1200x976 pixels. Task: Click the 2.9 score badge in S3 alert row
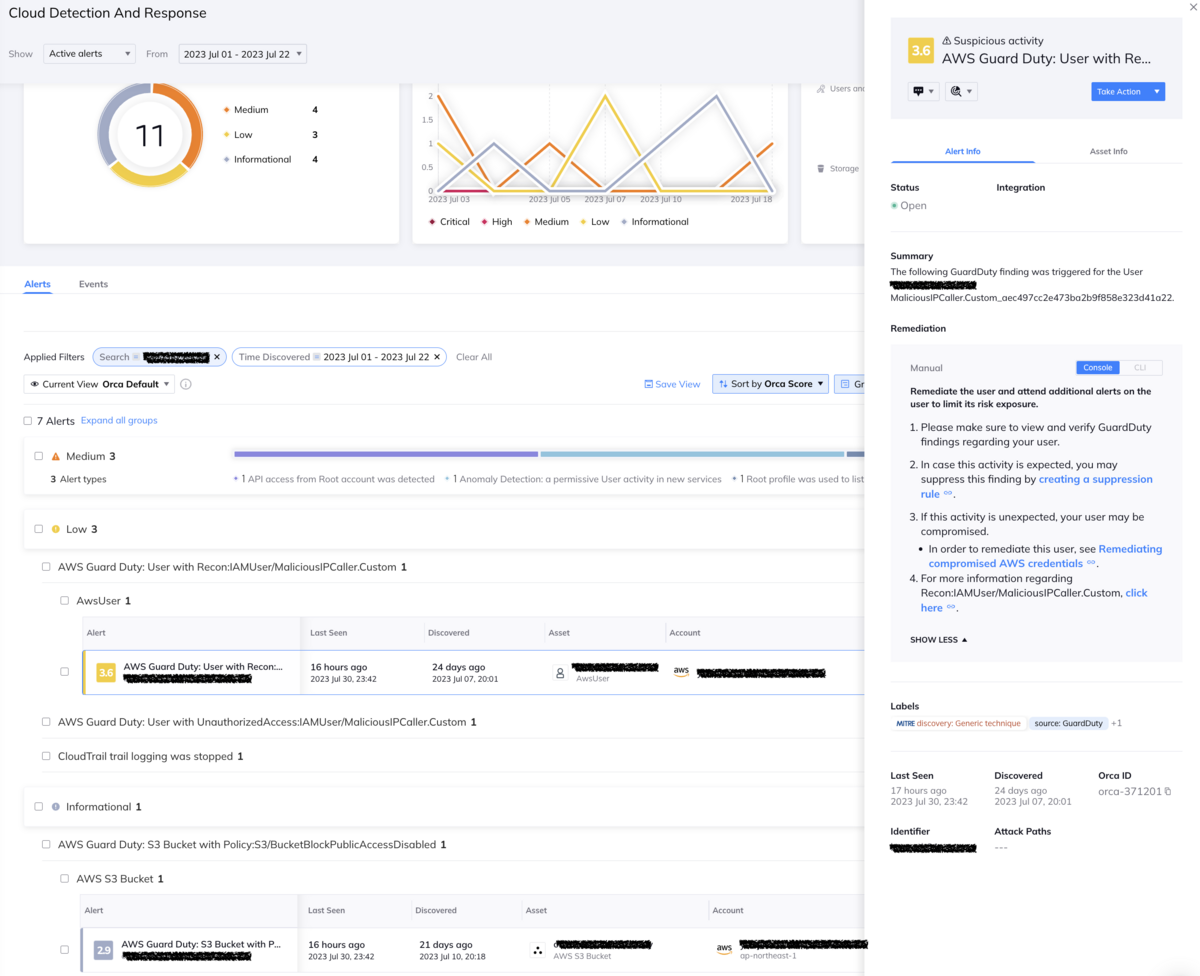coord(104,950)
